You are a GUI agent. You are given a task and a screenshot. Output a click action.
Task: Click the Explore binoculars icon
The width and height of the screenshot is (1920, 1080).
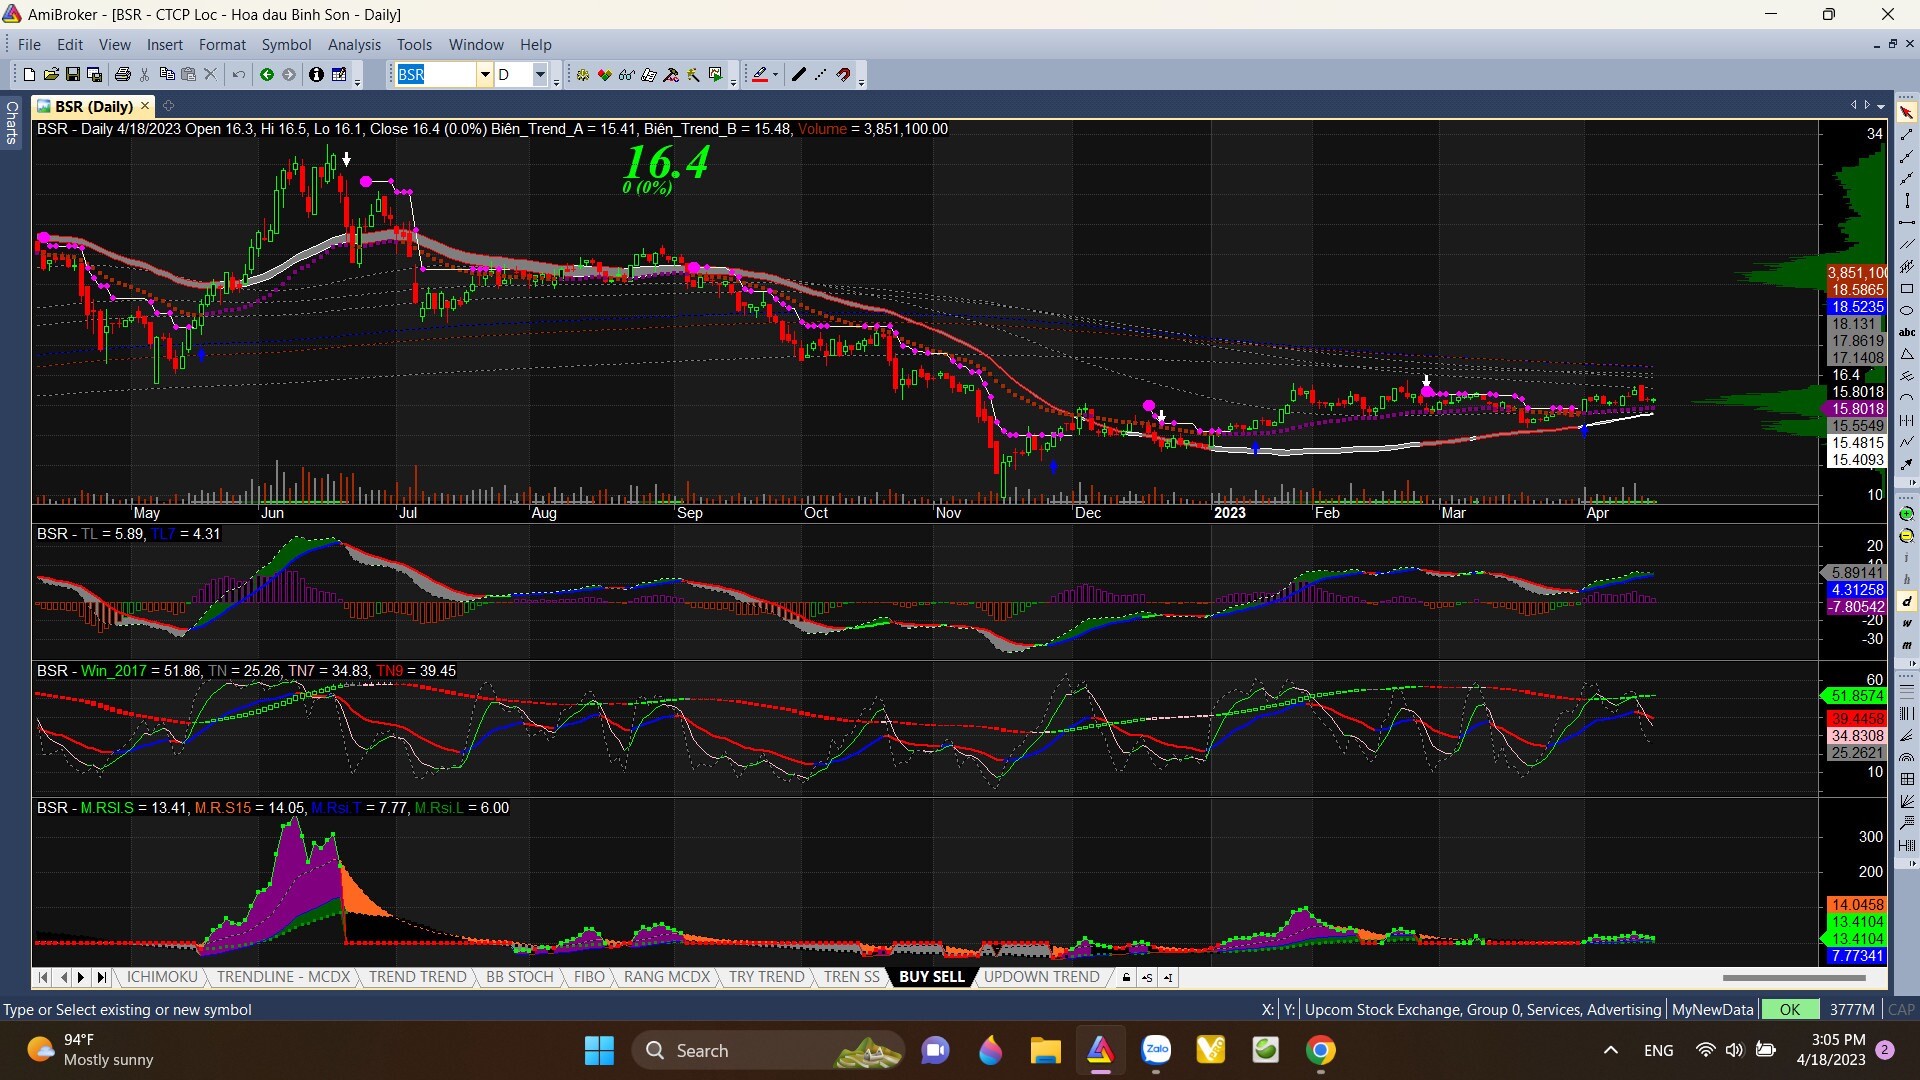627,75
